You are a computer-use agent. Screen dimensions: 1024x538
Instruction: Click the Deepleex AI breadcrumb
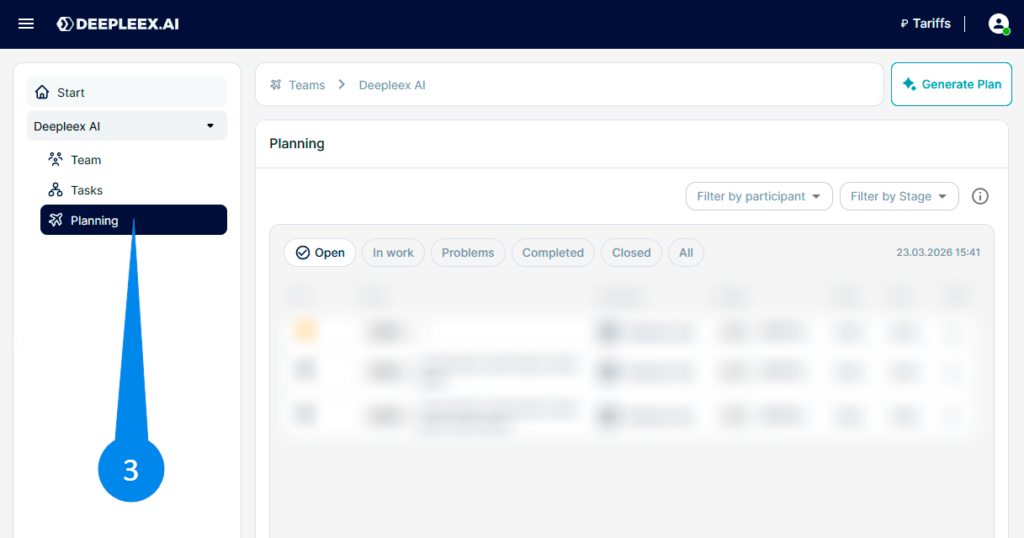tap(392, 85)
